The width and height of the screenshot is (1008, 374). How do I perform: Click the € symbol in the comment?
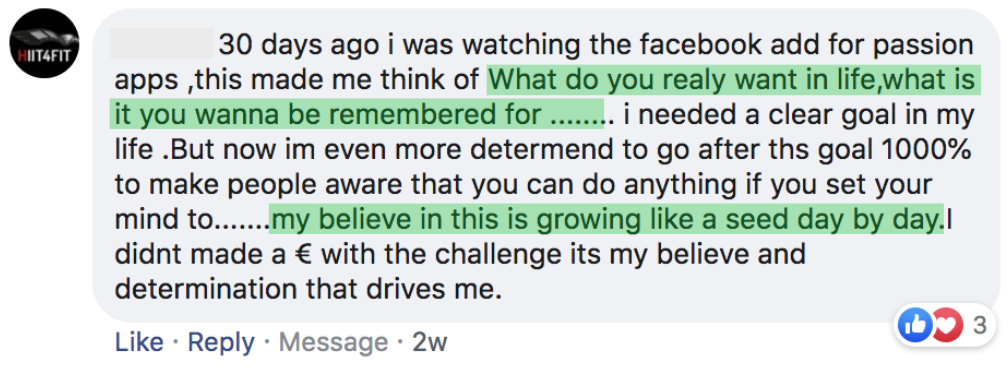(300, 254)
